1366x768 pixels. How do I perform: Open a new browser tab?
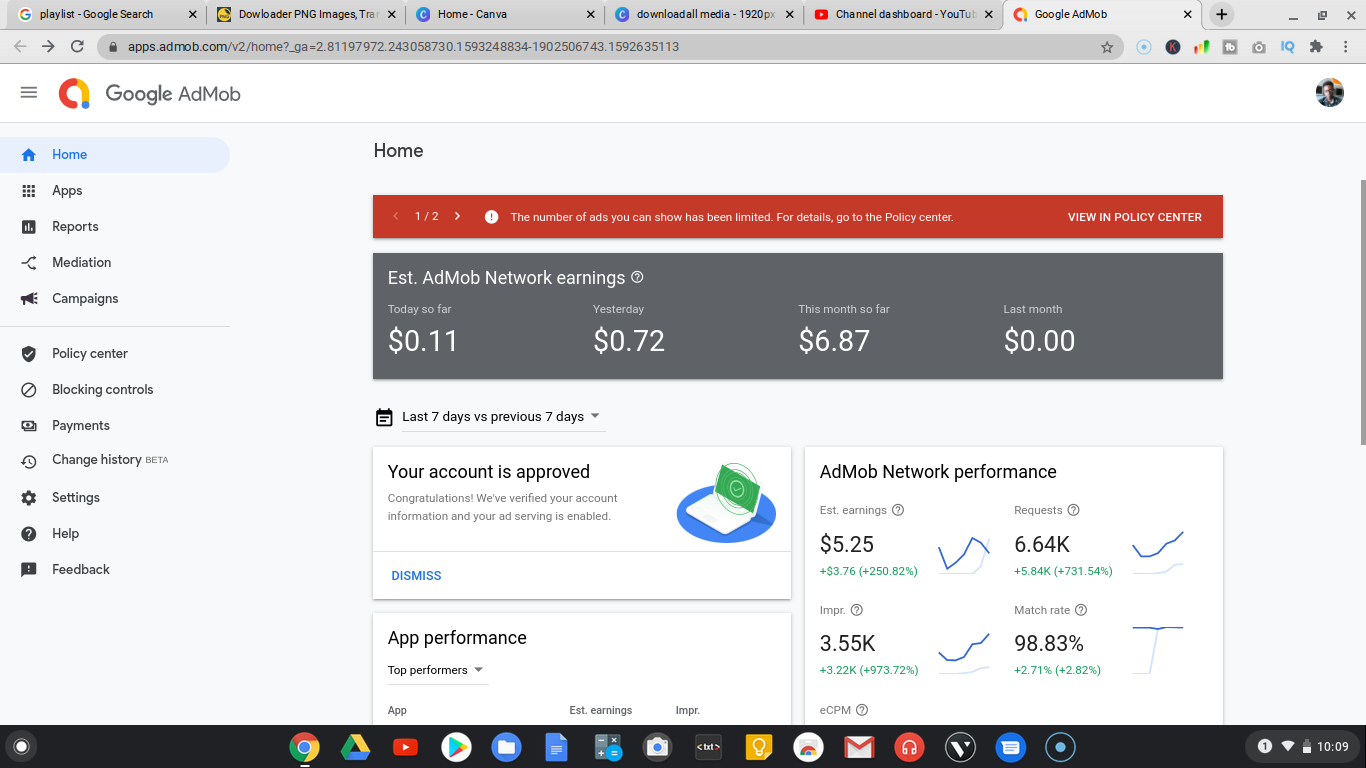1221,15
